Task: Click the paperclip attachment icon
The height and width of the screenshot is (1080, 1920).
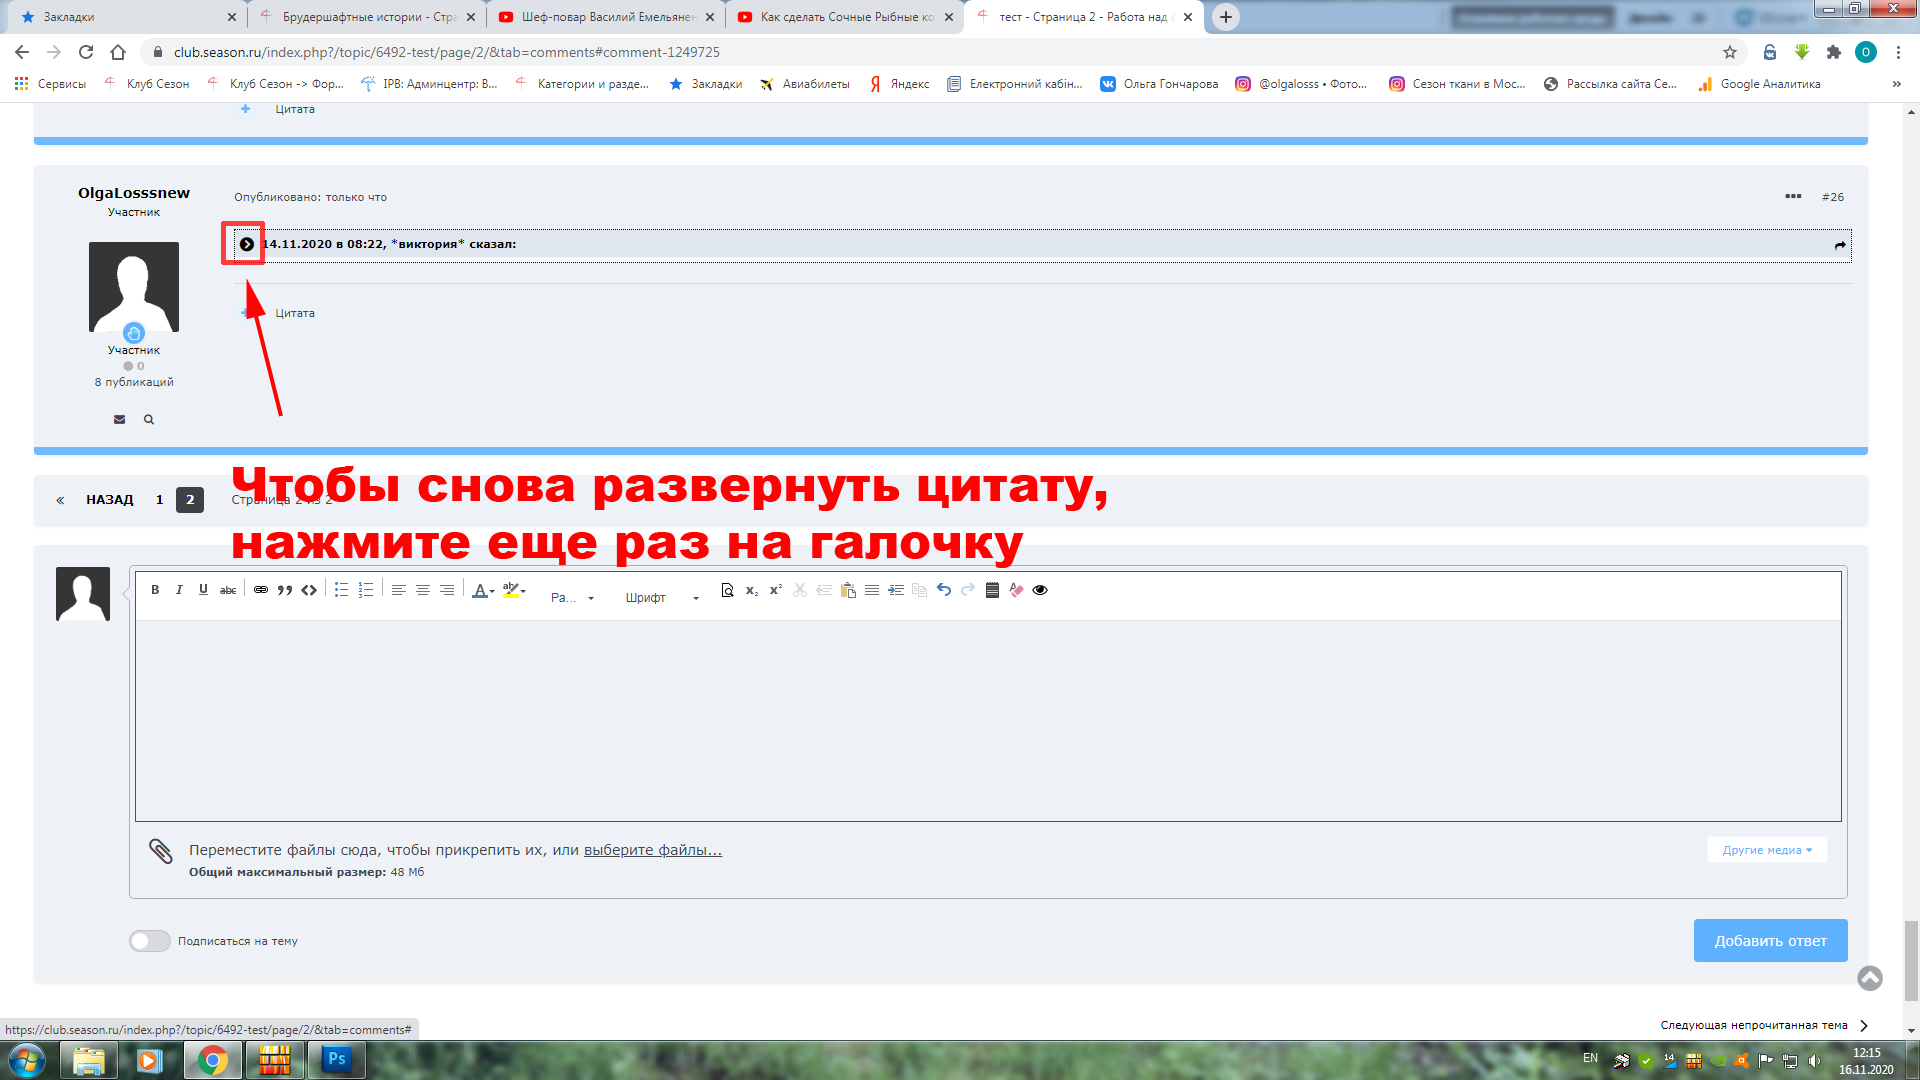Action: pos(160,851)
